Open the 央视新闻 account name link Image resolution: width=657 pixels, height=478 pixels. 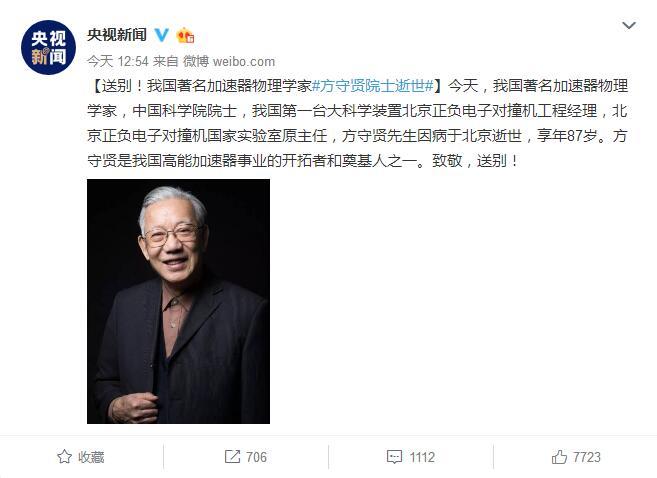pos(117,35)
